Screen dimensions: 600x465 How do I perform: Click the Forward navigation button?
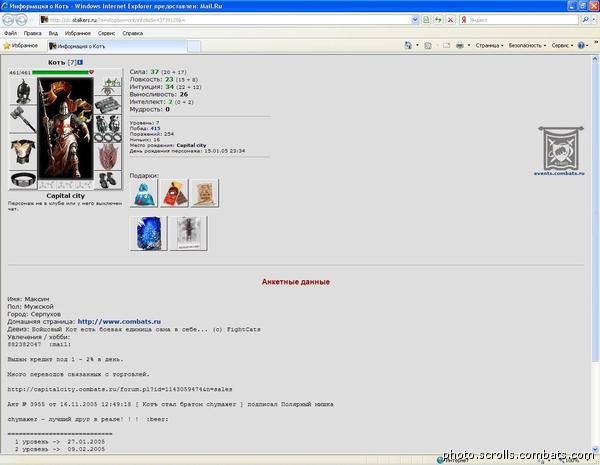(x=22, y=20)
